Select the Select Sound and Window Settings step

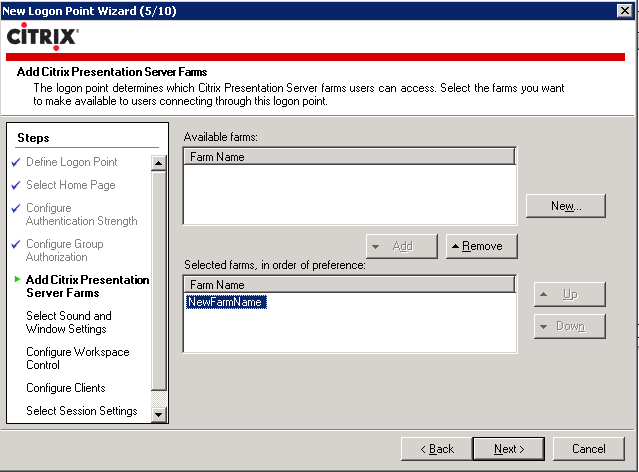tap(68, 322)
